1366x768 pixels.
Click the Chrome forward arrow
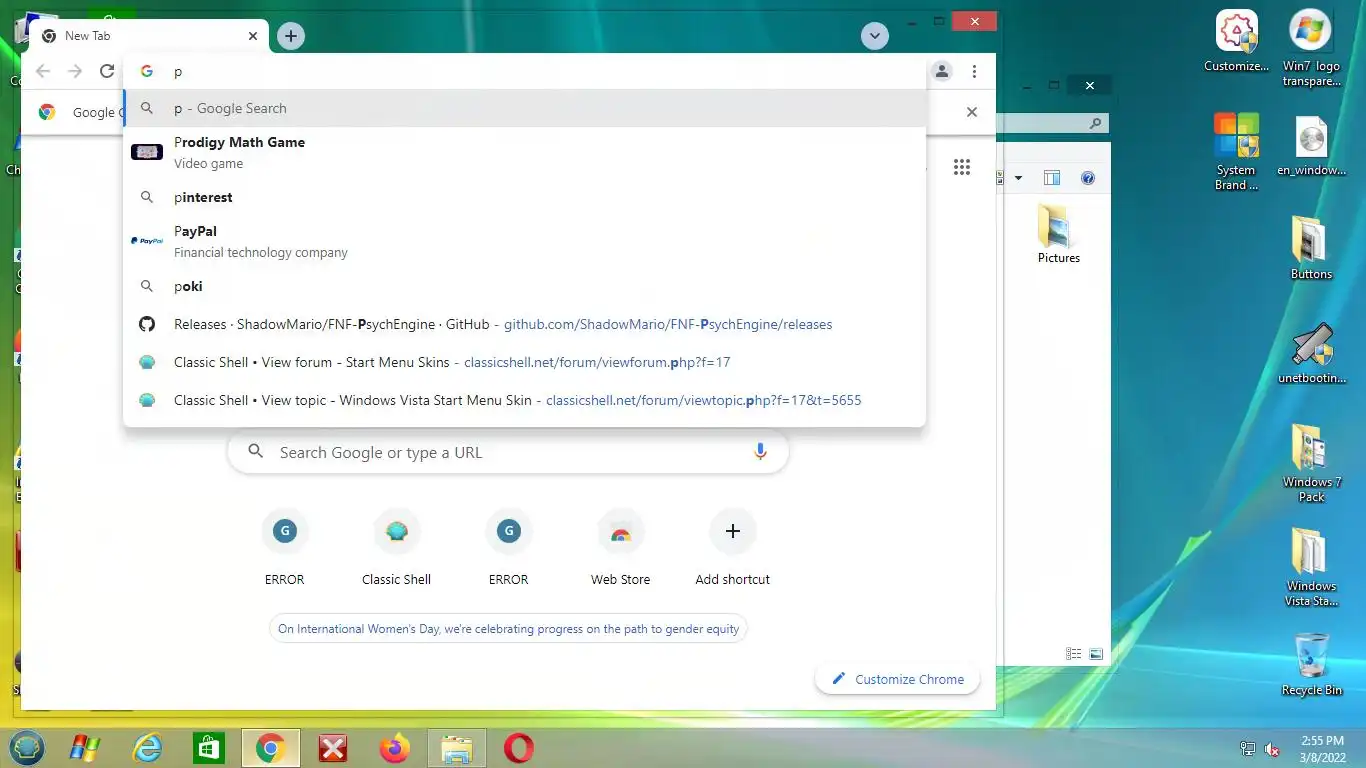pyautogui.click(x=75, y=71)
